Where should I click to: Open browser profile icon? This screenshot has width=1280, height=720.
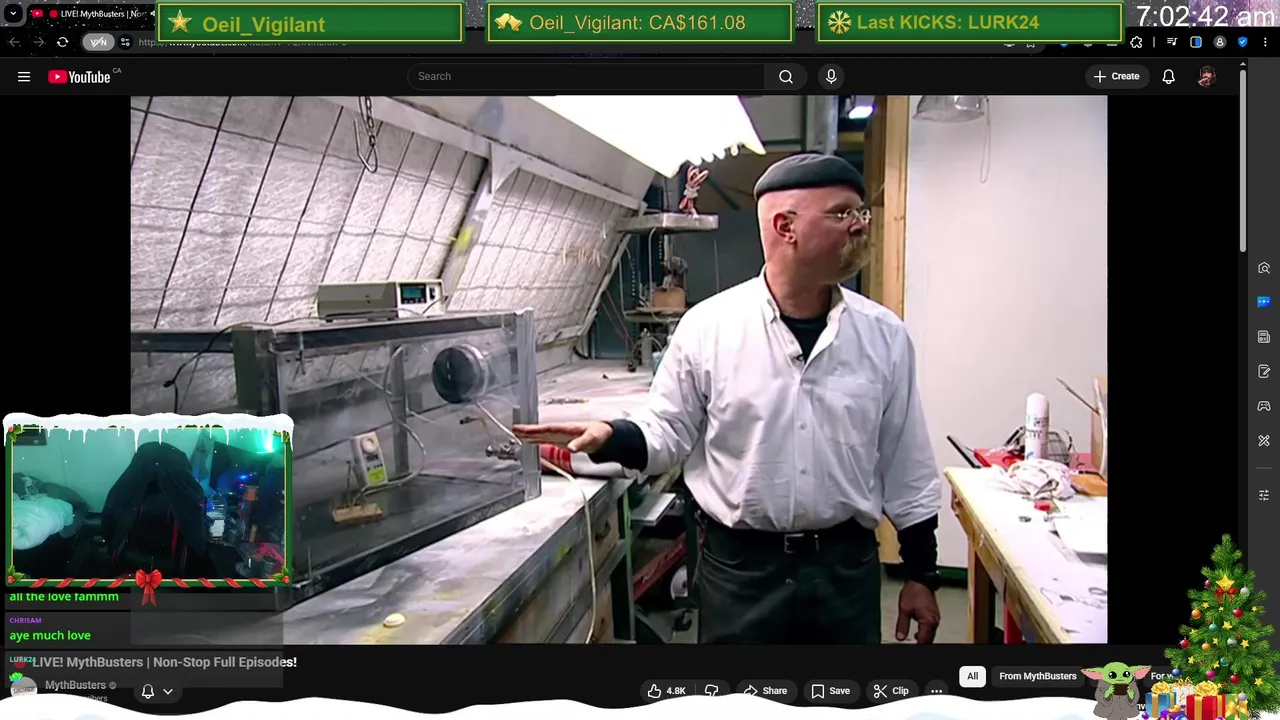pyautogui.click(x=1220, y=42)
